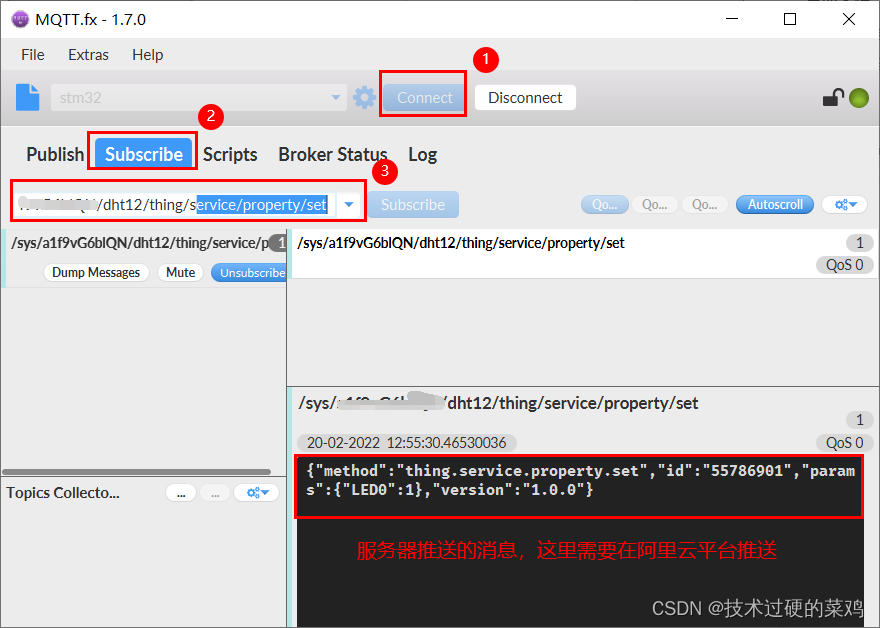Image resolution: width=880 pixels, height=628 pixels.
Task: Click the QoS 0 badge in message details
Action: click(x=845, y=443)
